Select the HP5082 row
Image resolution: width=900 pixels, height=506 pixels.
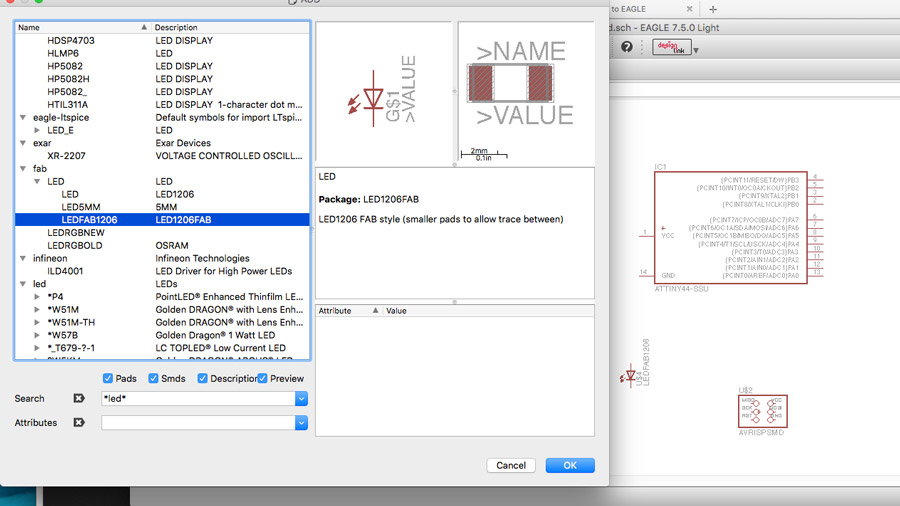click(x=162, y=66)
